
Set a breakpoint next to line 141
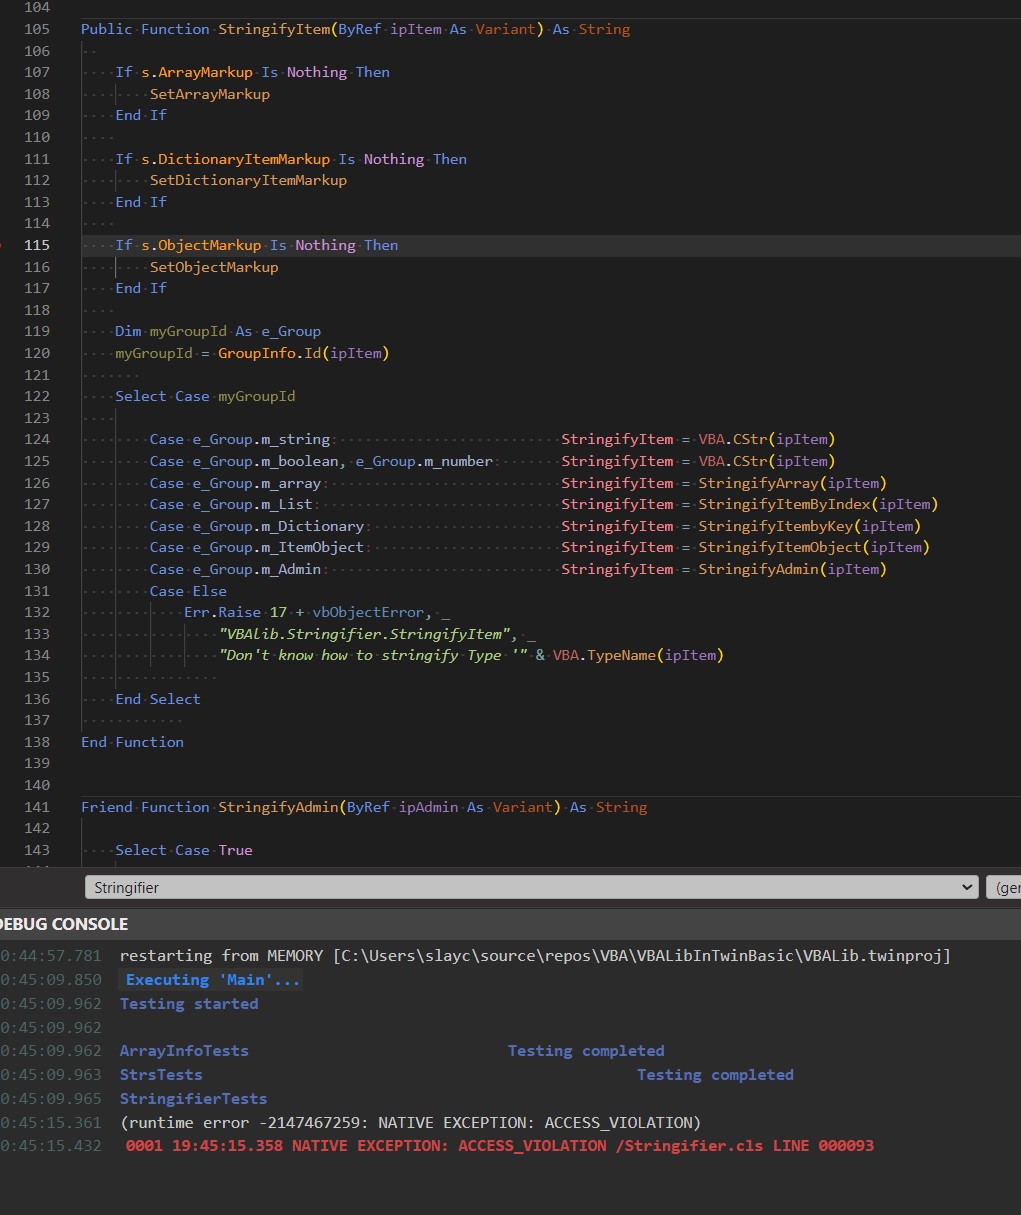pos(8,807)
